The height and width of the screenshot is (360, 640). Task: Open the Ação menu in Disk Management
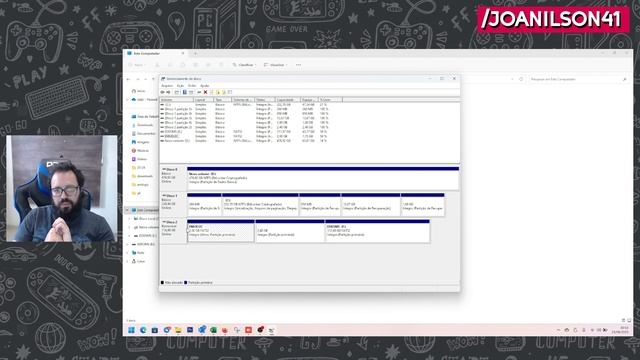[x=180, y=86]
